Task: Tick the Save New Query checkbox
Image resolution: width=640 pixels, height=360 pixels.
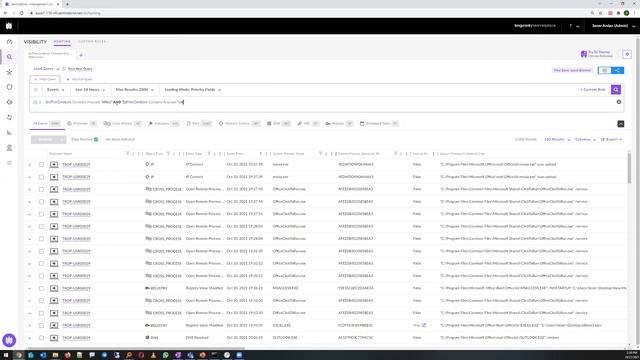Action: pos(64,69)
